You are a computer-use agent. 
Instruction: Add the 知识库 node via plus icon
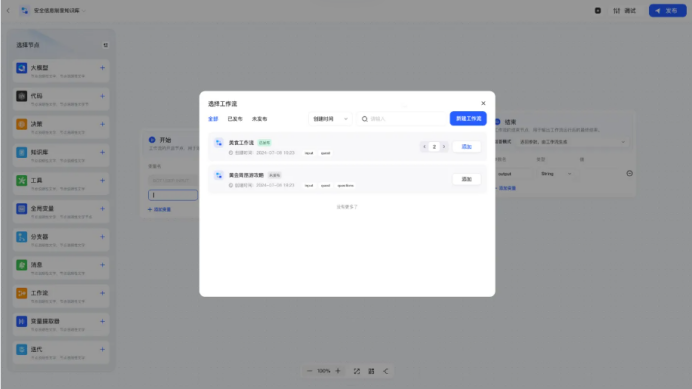point(102,152)
